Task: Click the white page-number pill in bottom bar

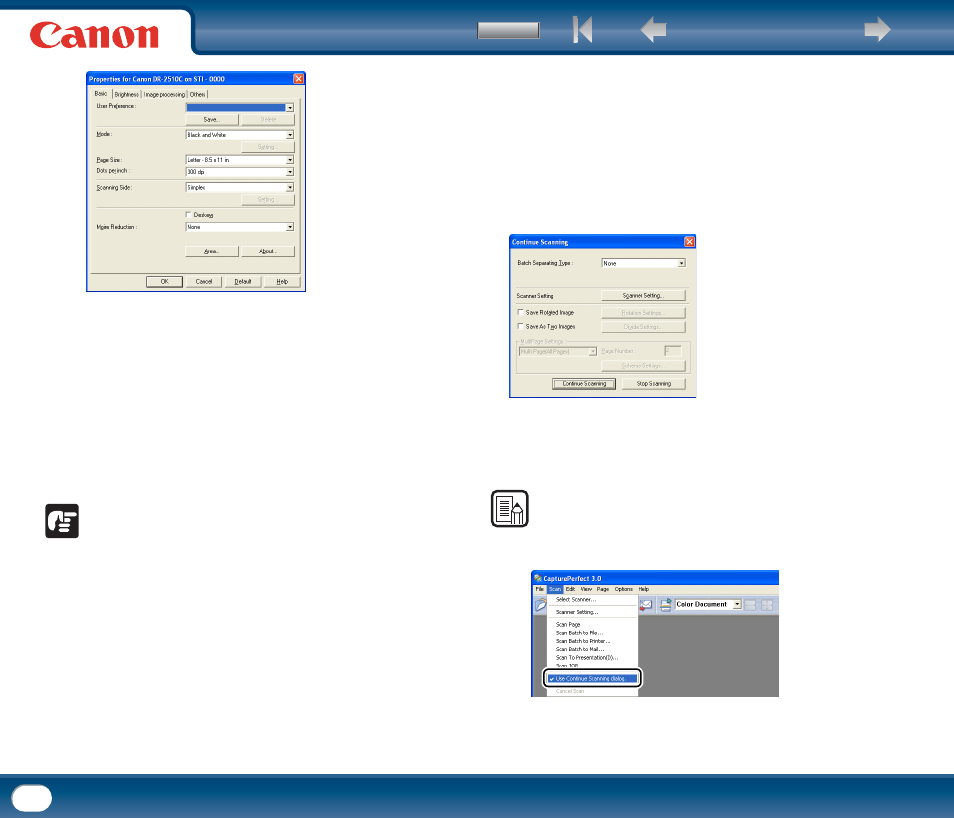Action: 32,798
